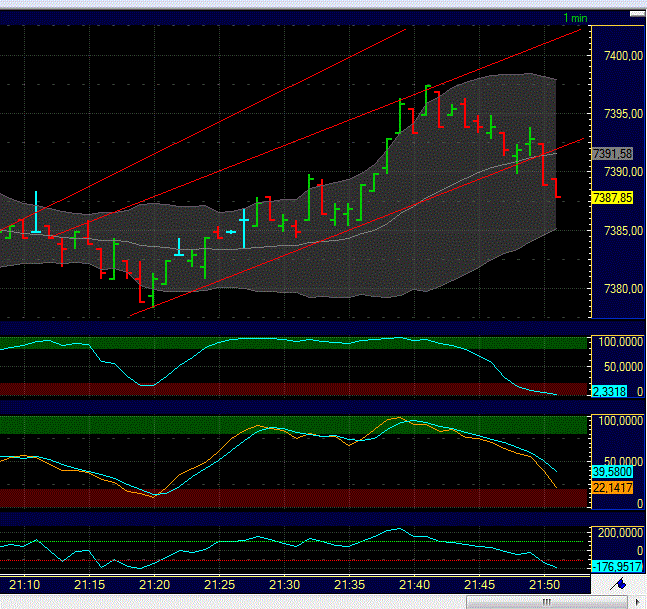Click the 7385,00 price axis label
Image resolution: width=647 pixels, height=609 pixels.
(x=623, y=231)
